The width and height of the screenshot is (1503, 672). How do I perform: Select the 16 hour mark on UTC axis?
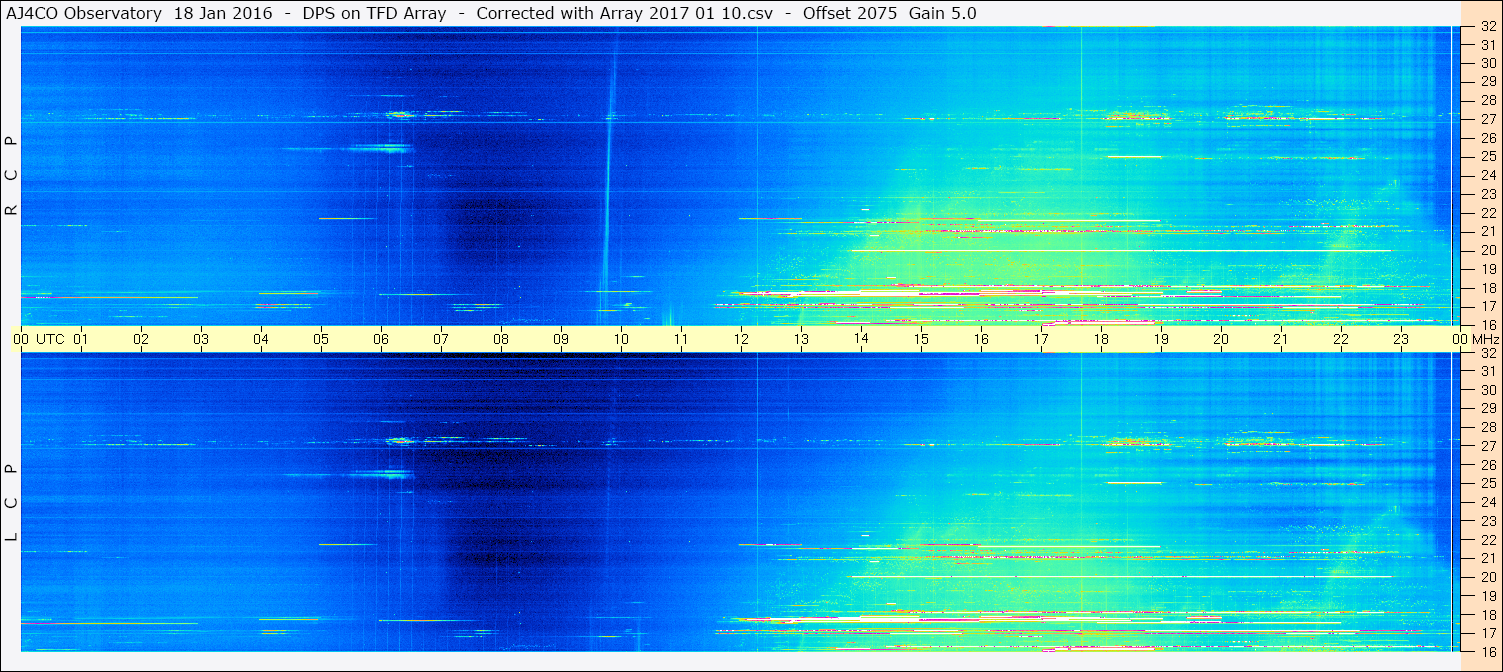[x=981, y=339]
